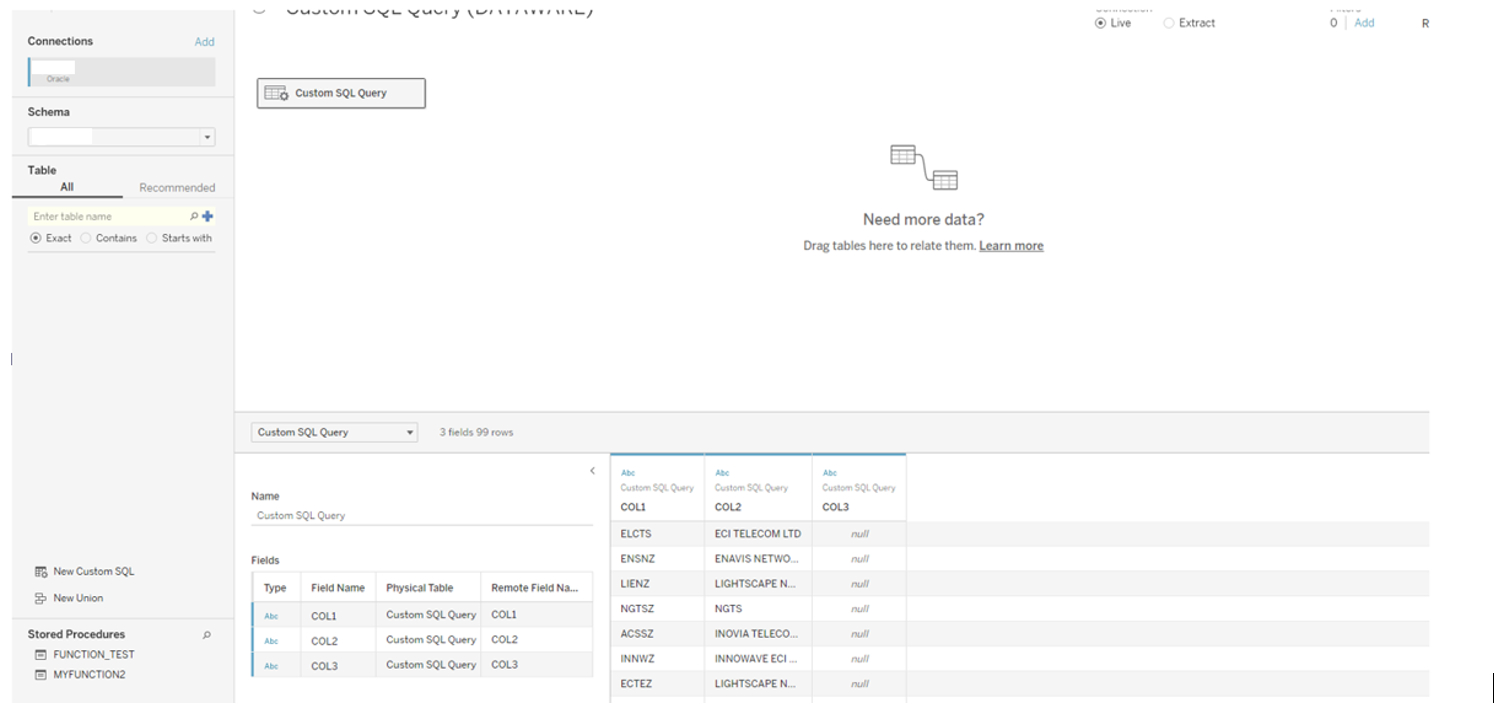
Task: Switch to the All tables tab
Action: pyautogui.click(x=67, y=187)
